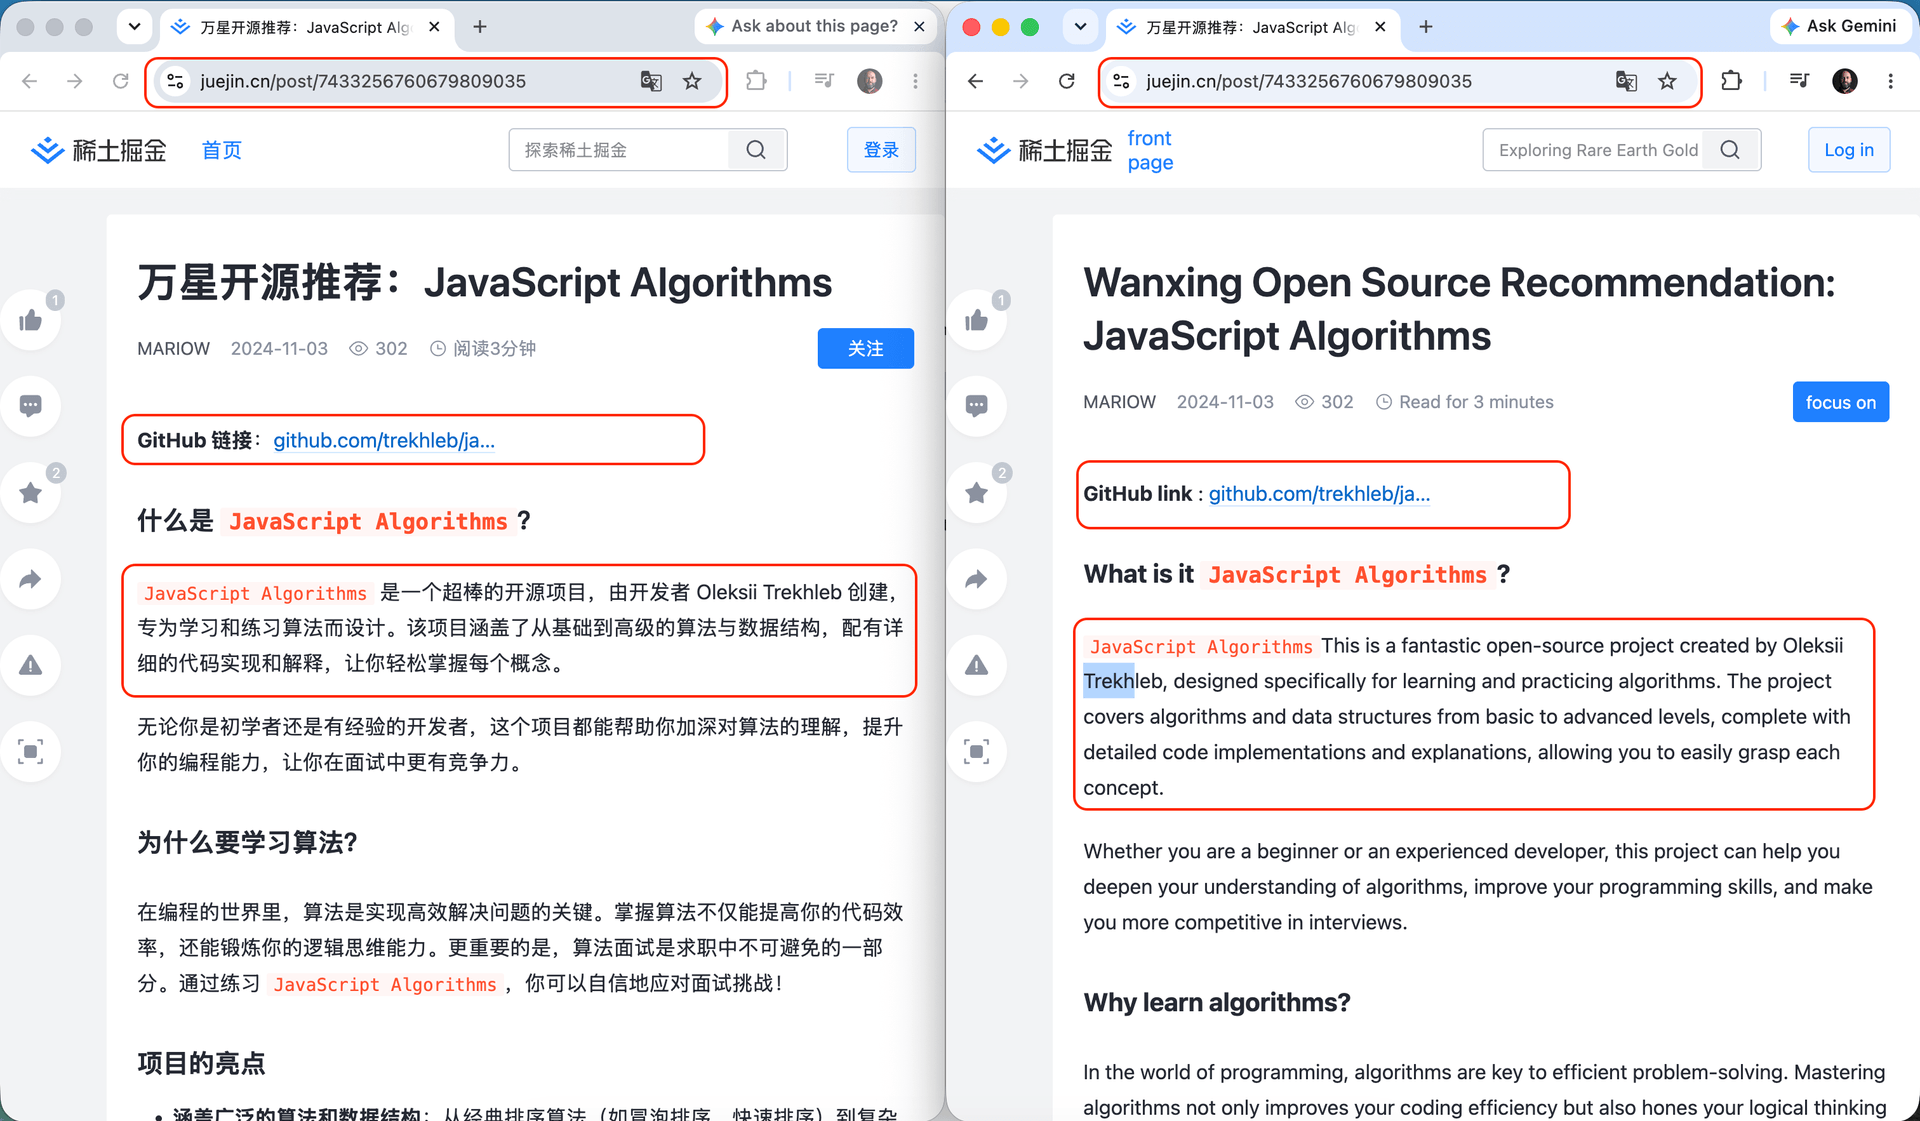
Task: Click the right window's address bar URL
Action: [x=1309, y=81]
